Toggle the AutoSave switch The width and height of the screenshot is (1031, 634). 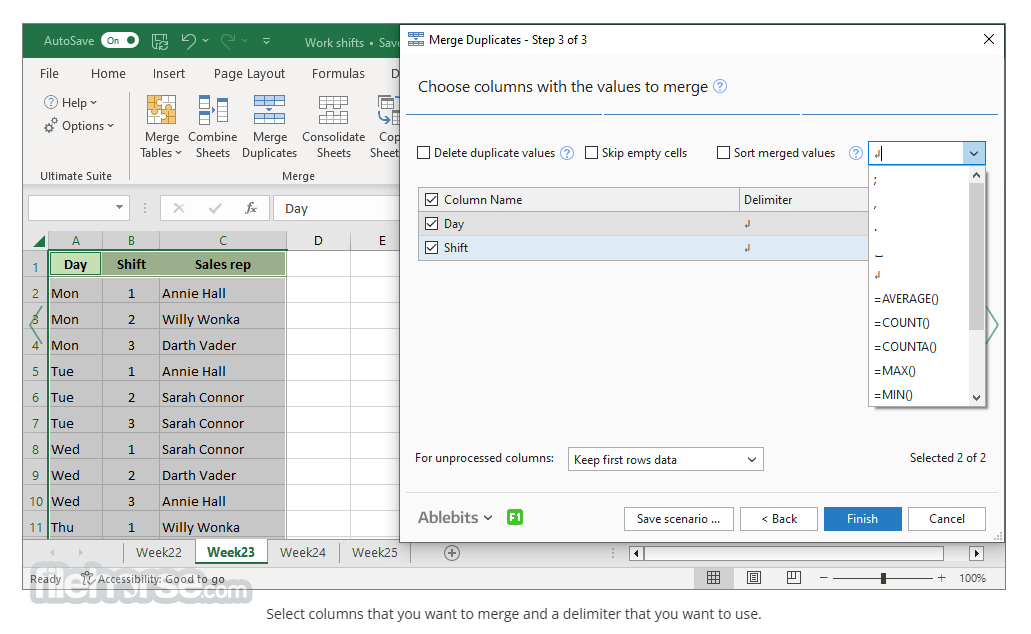point(120,41)
